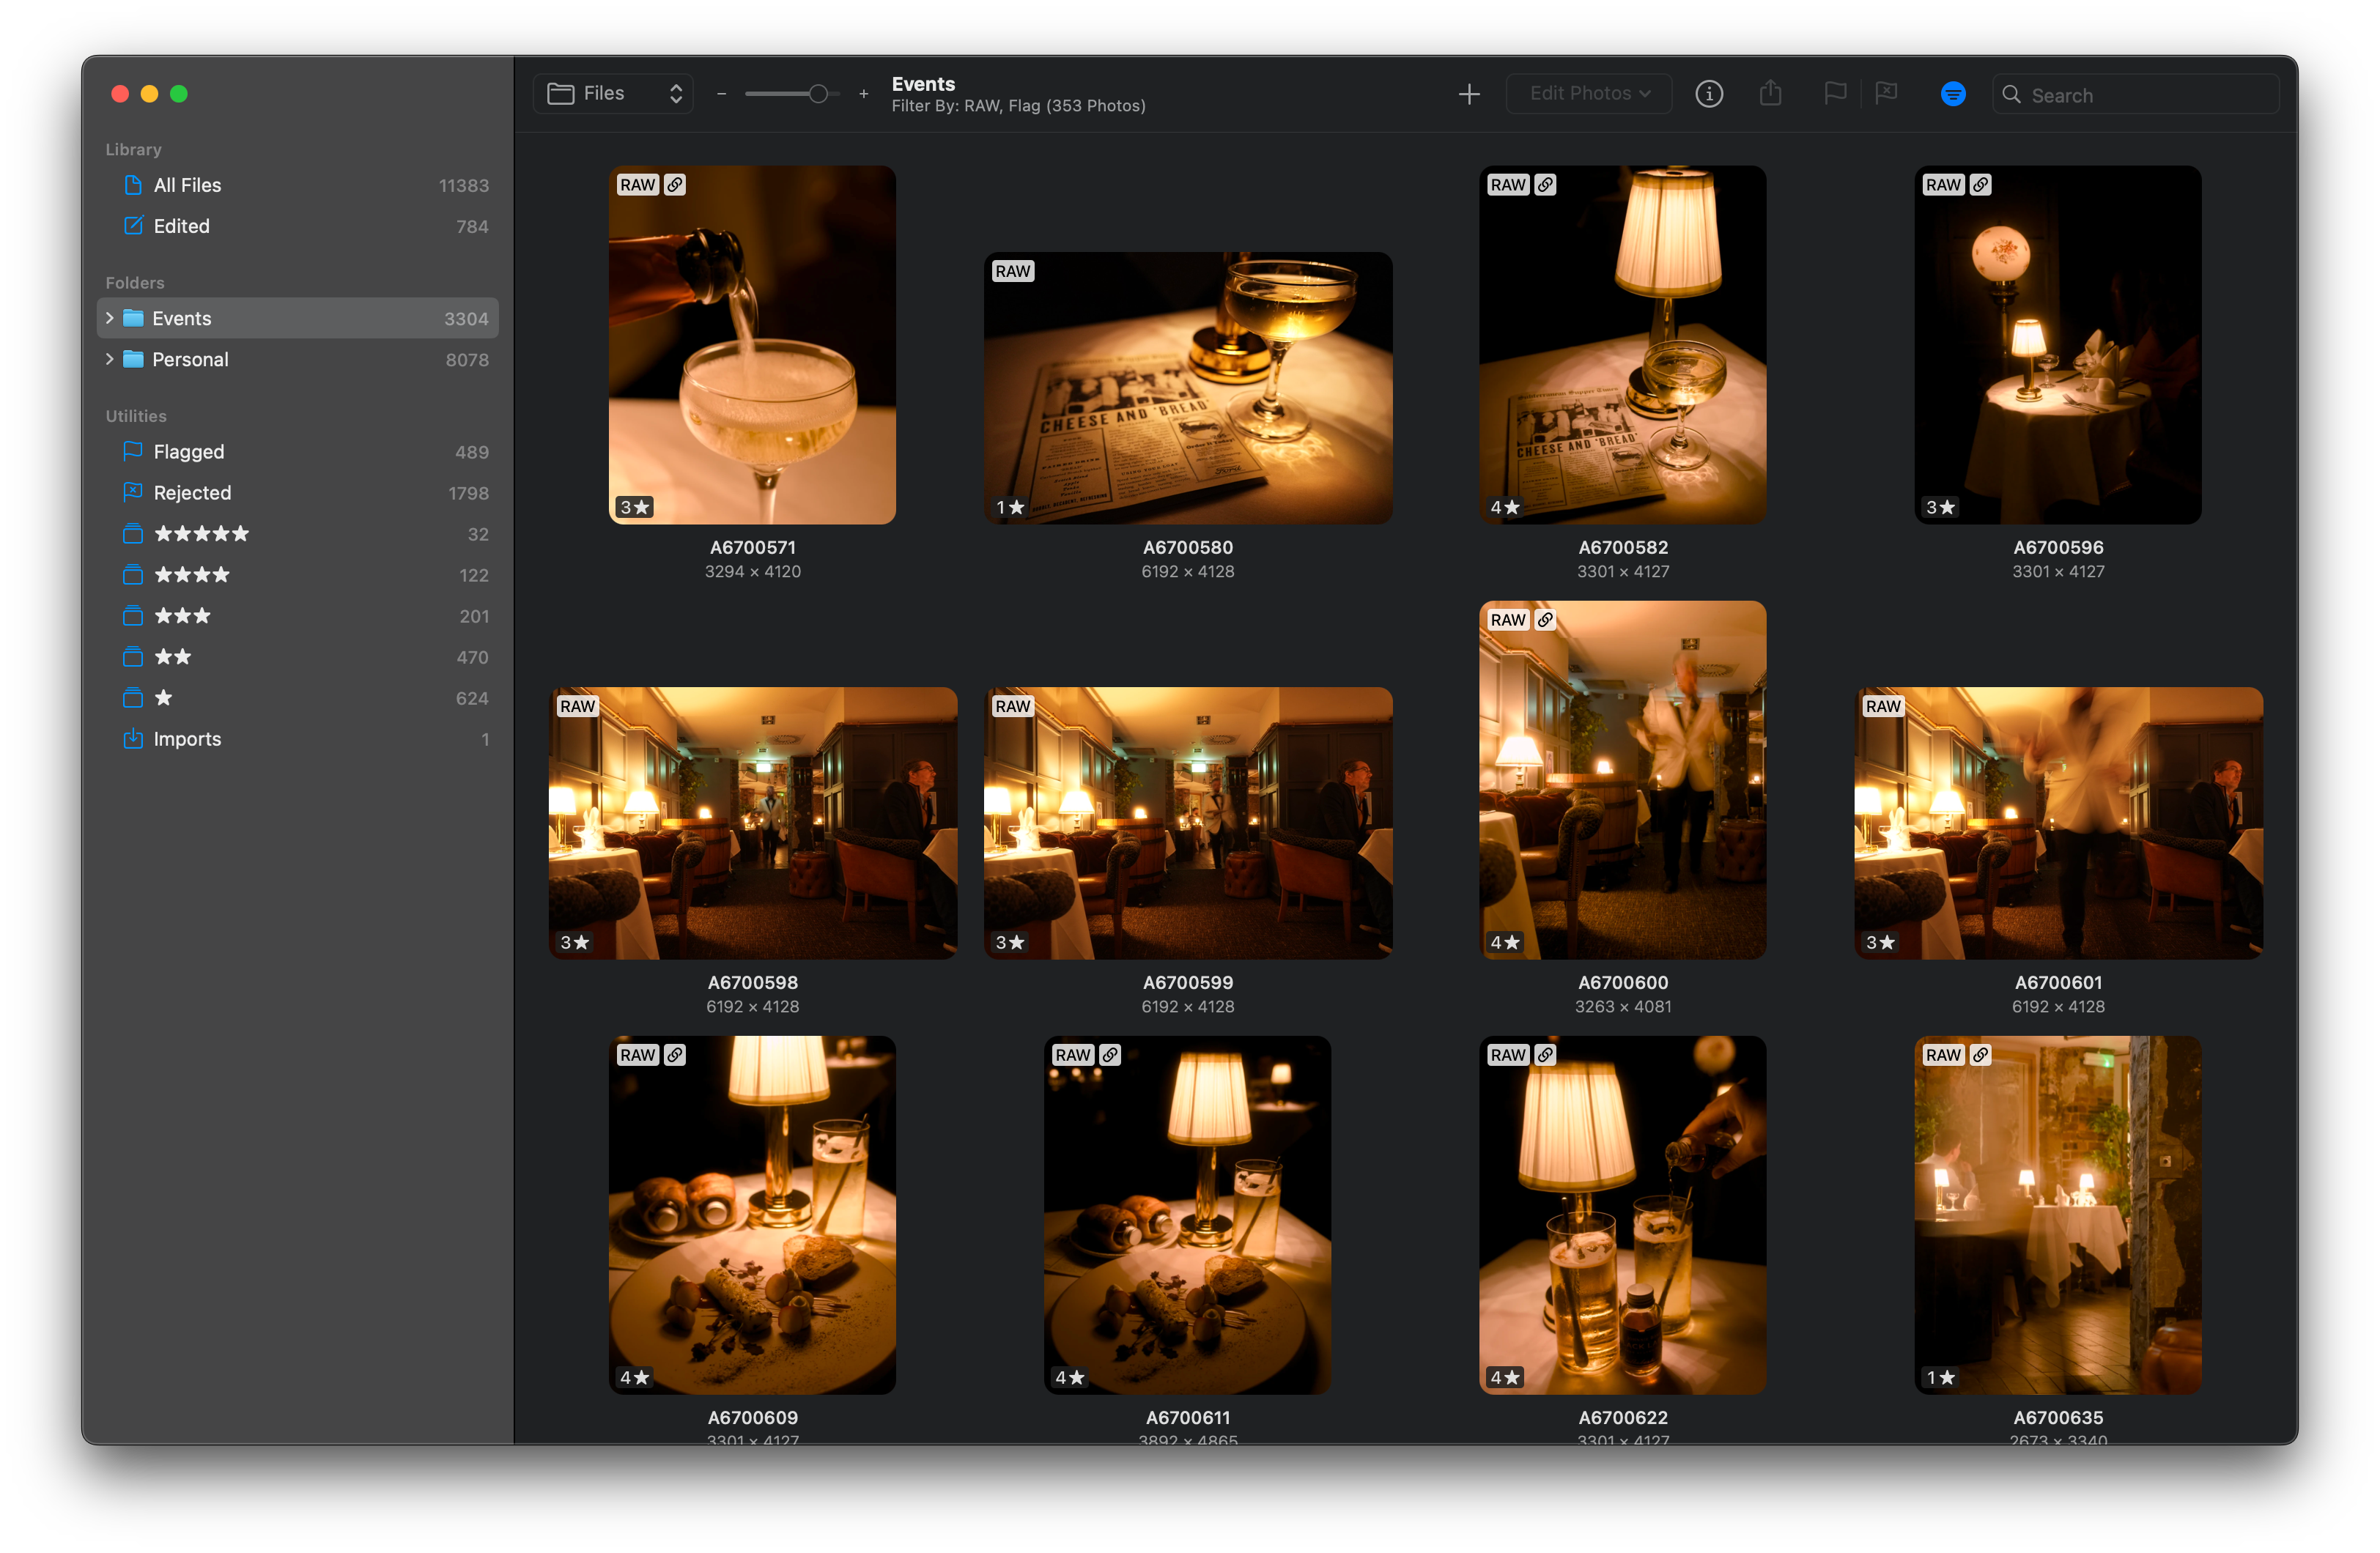The width and height of the screenshot is (2380, 1553).
Task: Click the share icon in toolbar
Action: tap(1770, 94)
